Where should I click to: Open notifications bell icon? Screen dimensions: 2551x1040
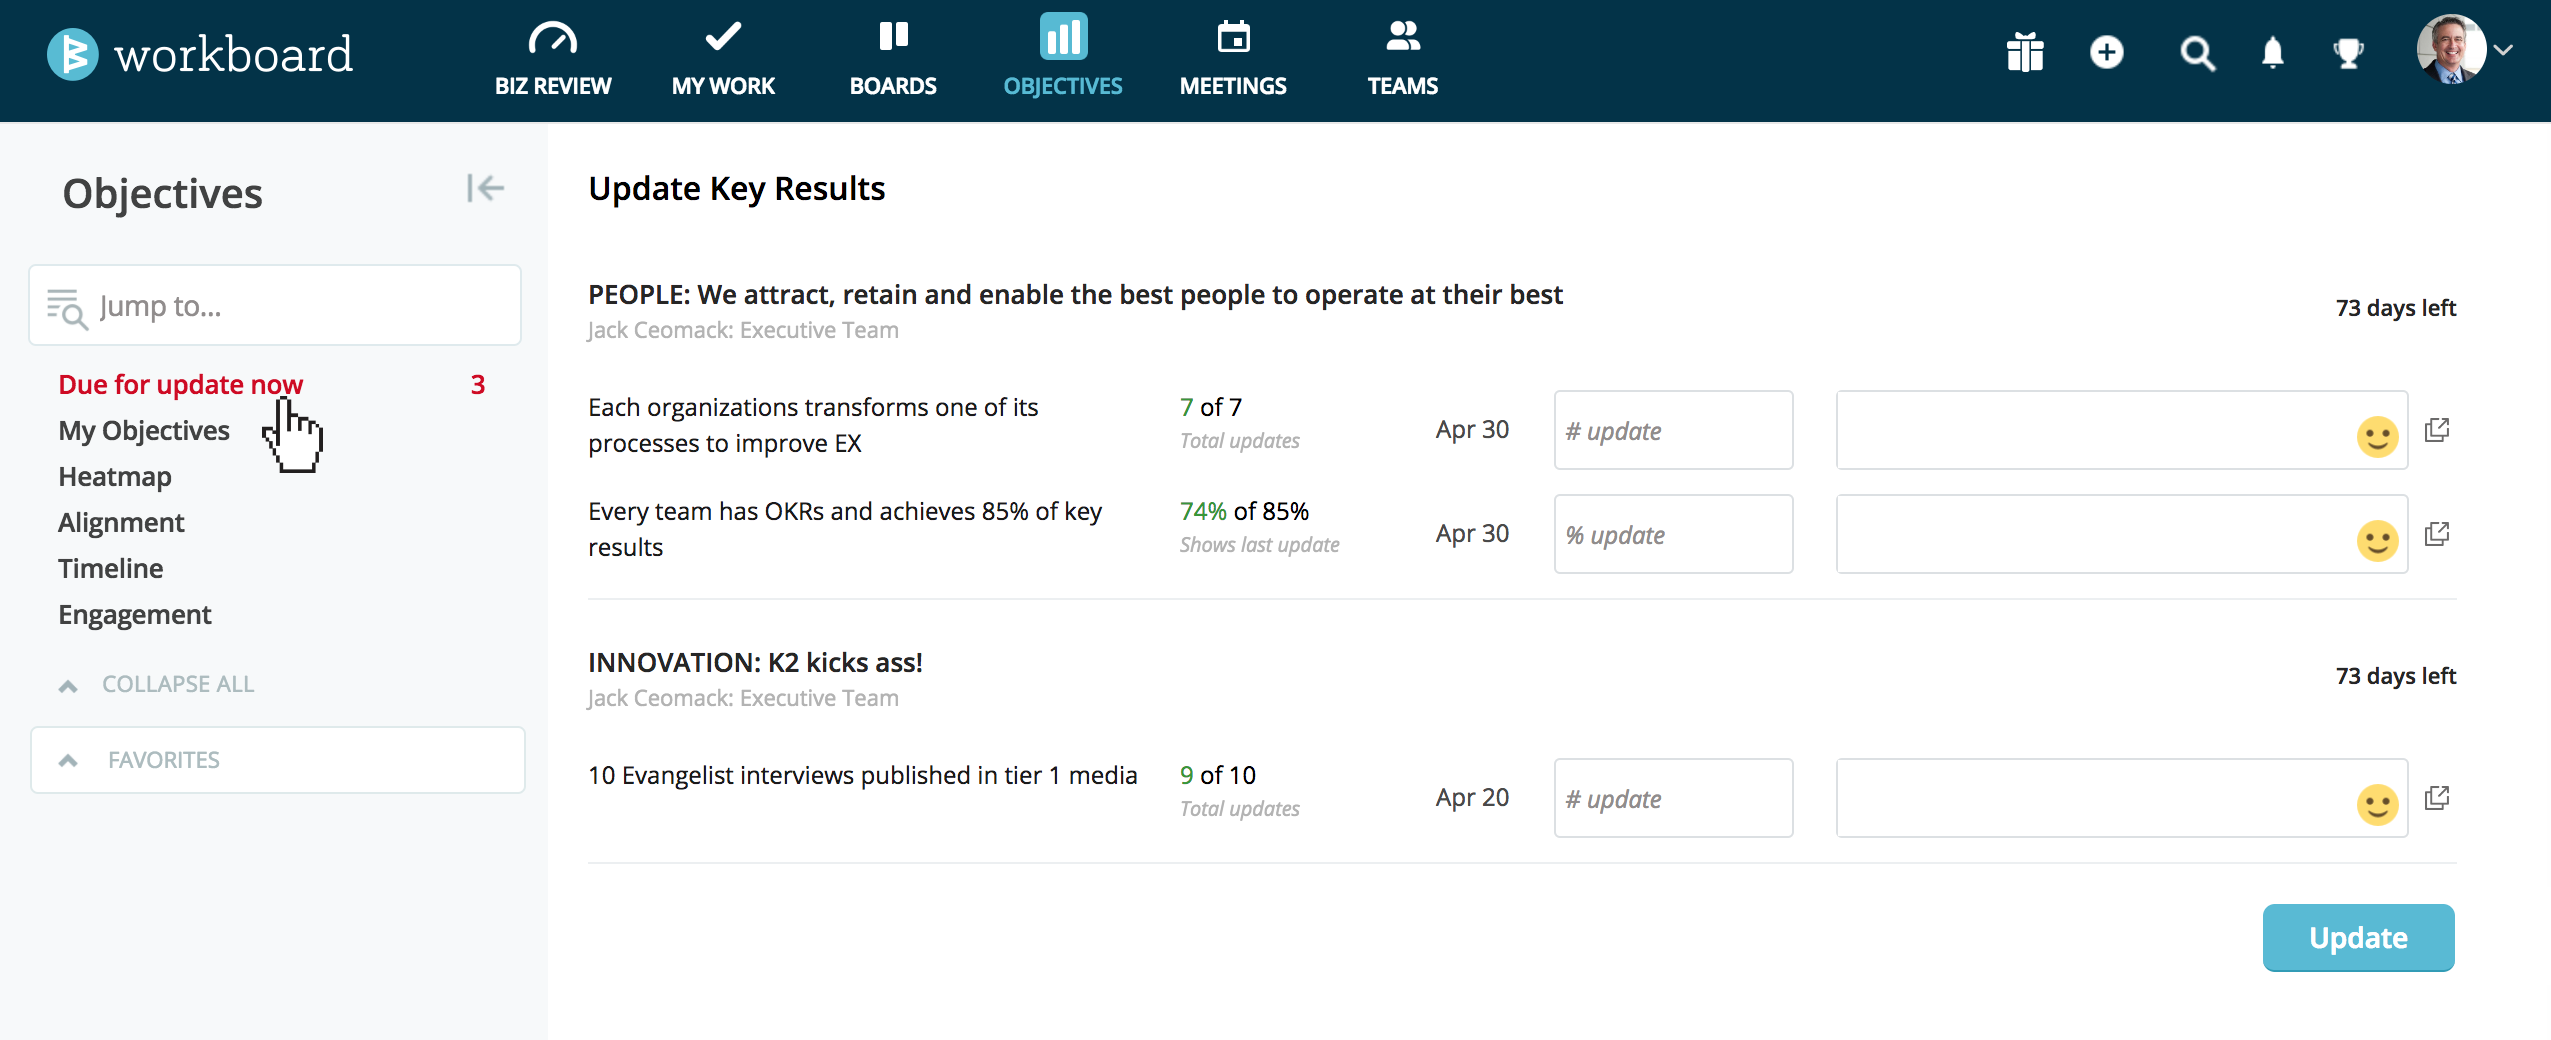coord(2272,52)
